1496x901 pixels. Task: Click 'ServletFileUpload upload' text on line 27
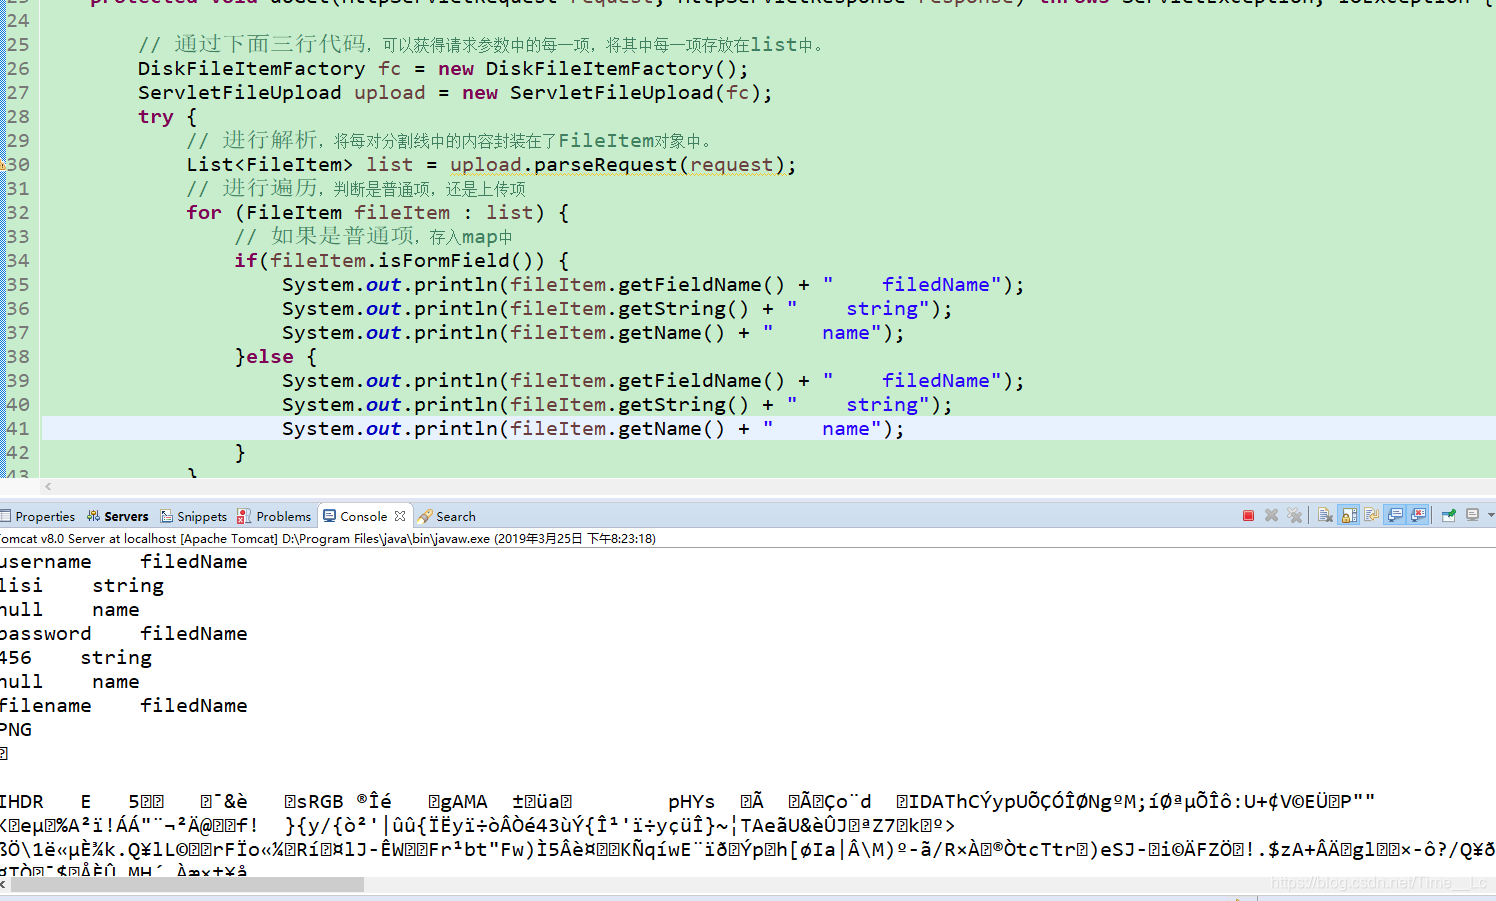click(x=282, y=93)
